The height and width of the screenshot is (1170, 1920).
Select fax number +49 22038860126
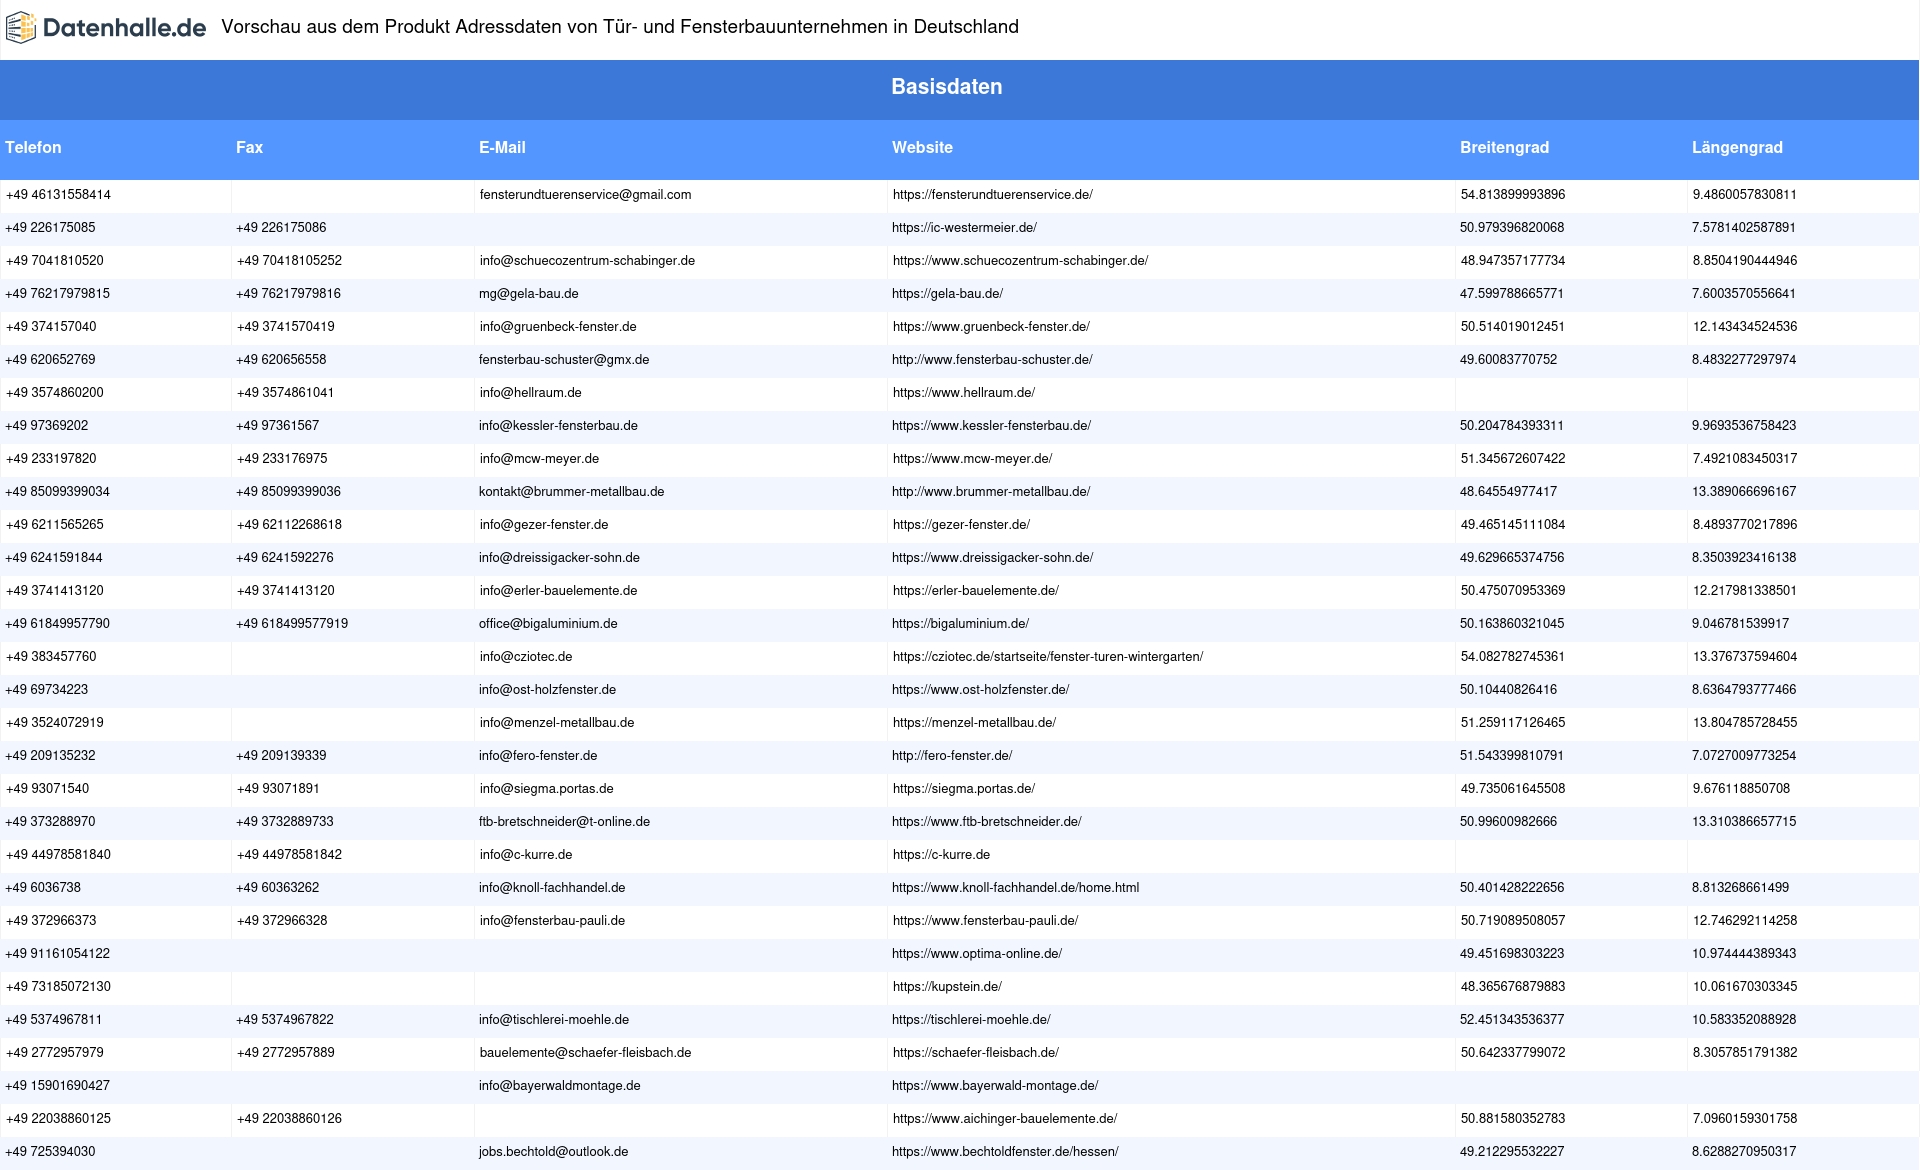click(x=289, y=1119)
